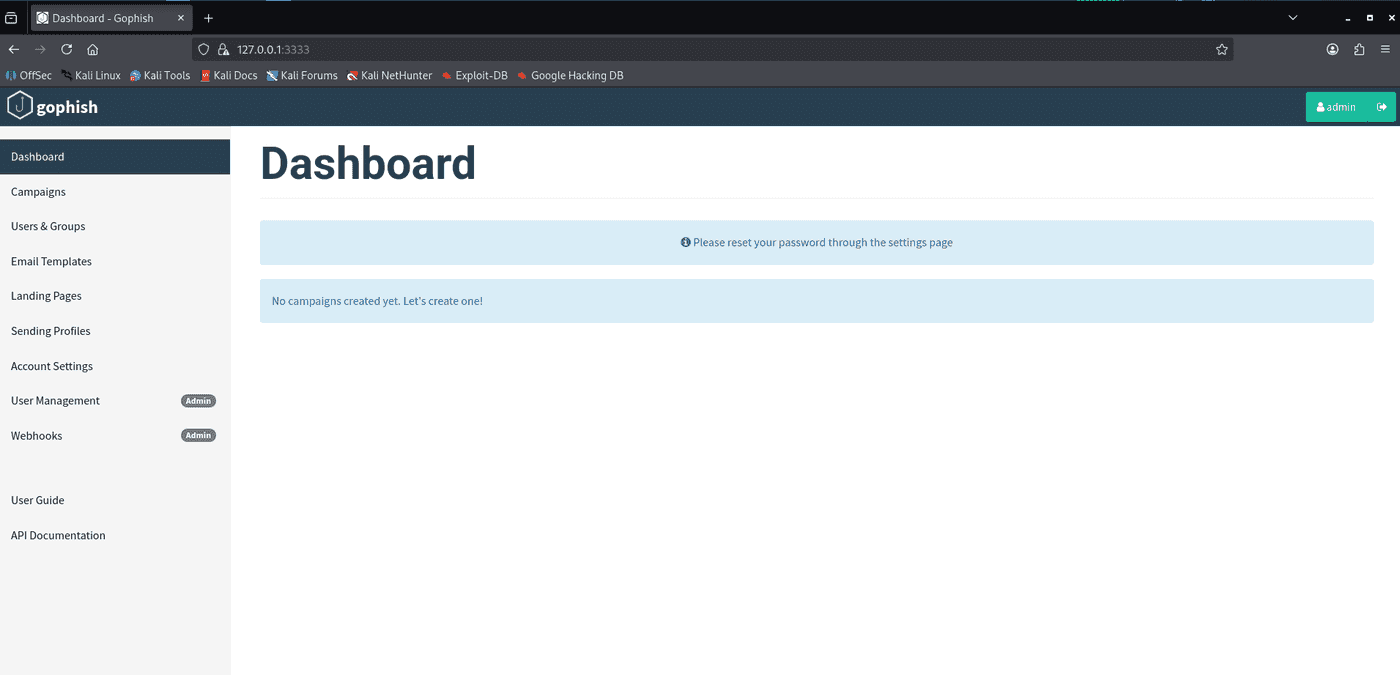
Task: Click the browser home icon
Action: (92, 49)
